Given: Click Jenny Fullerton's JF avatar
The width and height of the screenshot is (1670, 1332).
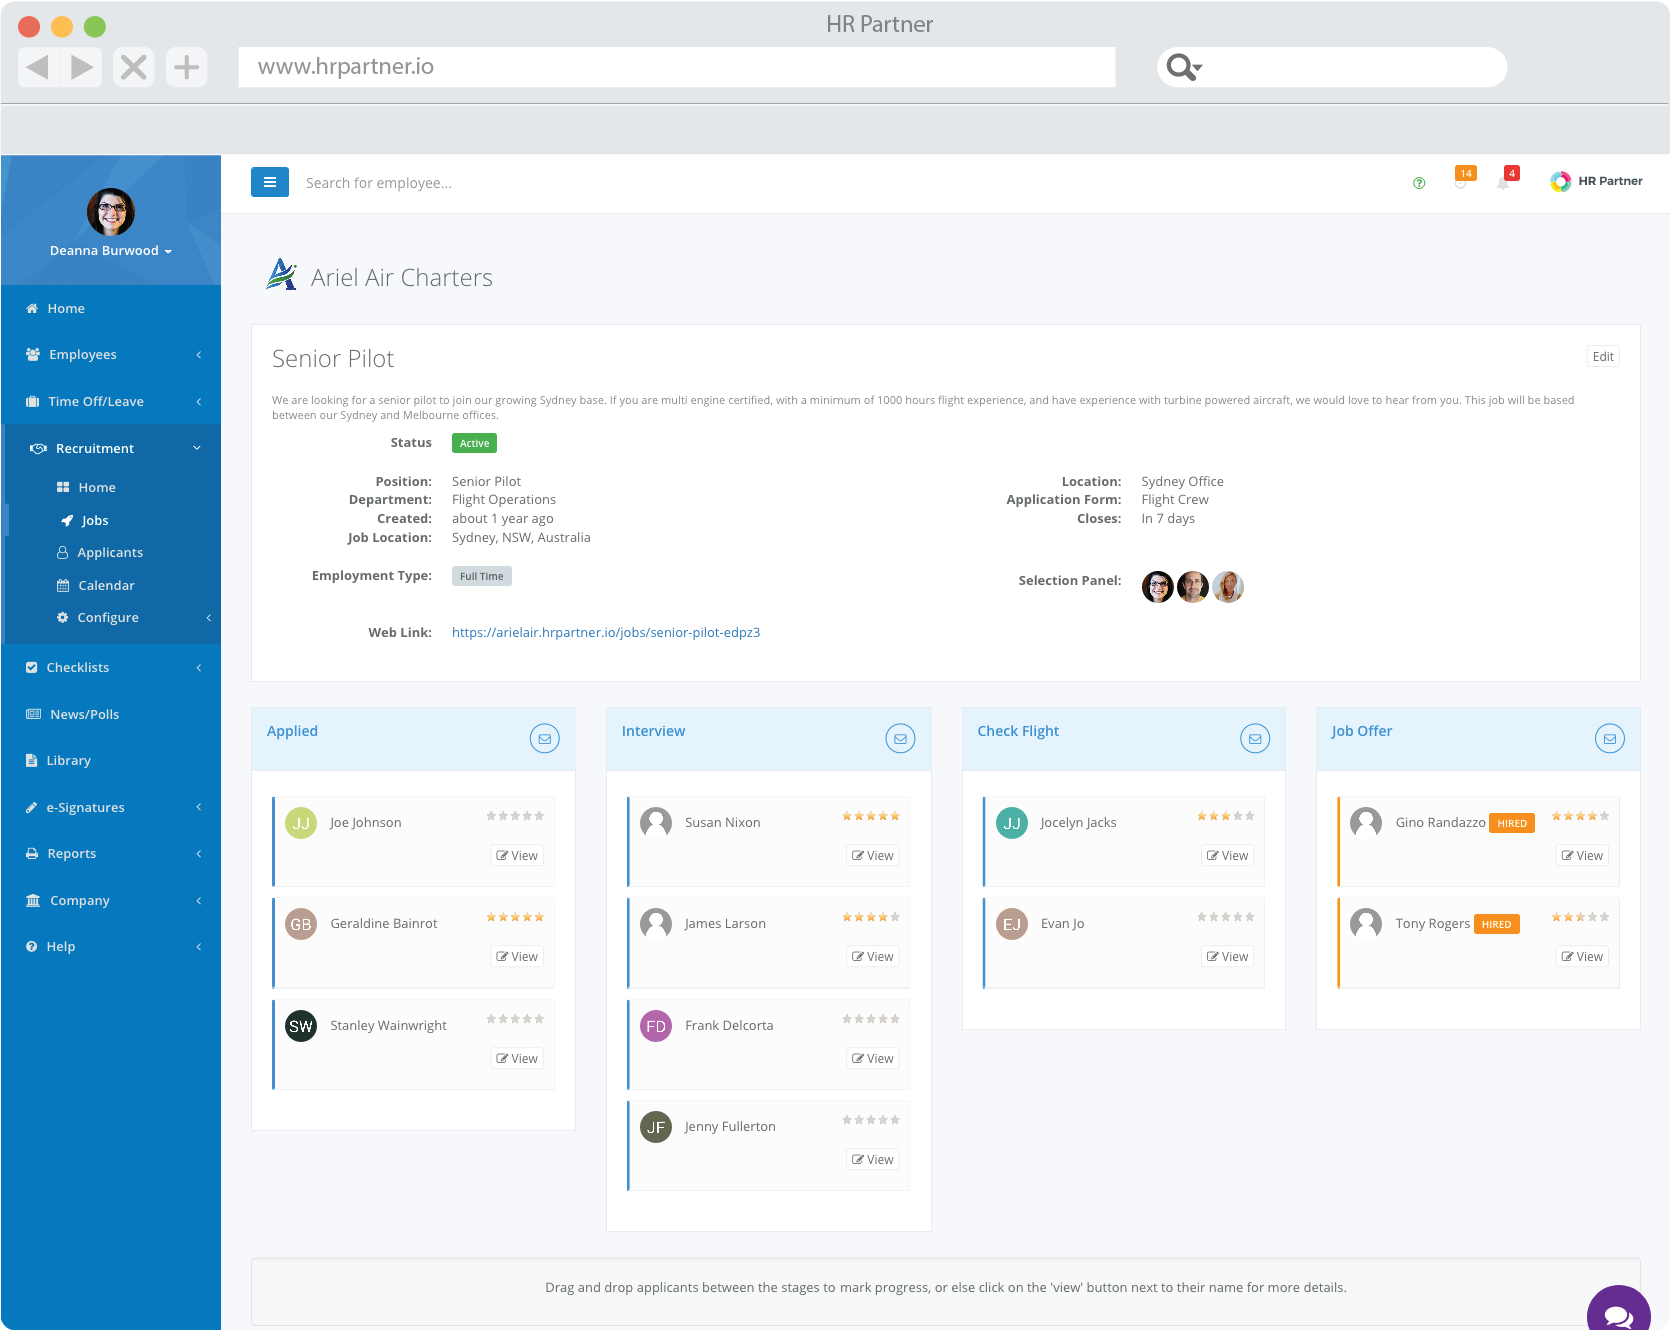Looking at the screenshot, I should click(x=656, y=1127).
